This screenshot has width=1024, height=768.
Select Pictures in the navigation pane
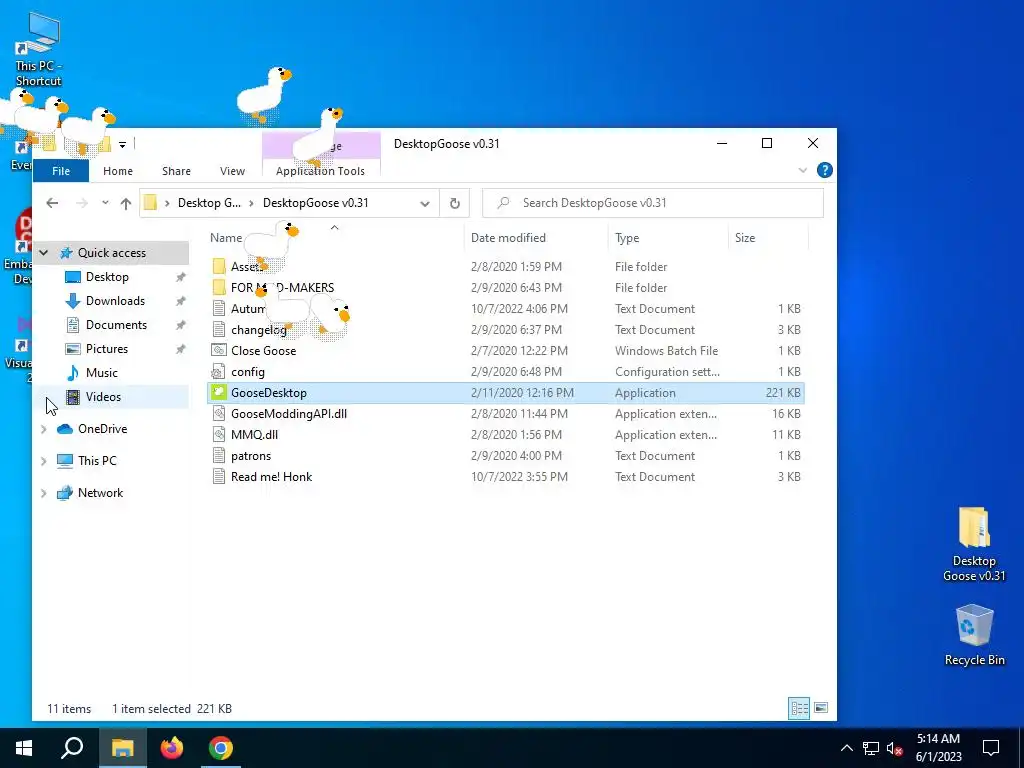(x=106, y=349)
